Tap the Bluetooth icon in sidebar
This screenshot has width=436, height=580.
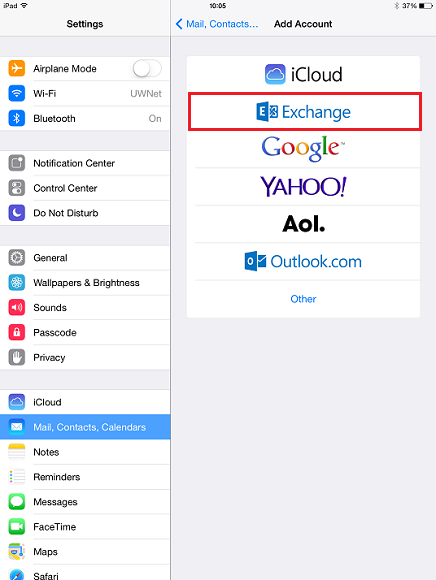tap(17, 118)
